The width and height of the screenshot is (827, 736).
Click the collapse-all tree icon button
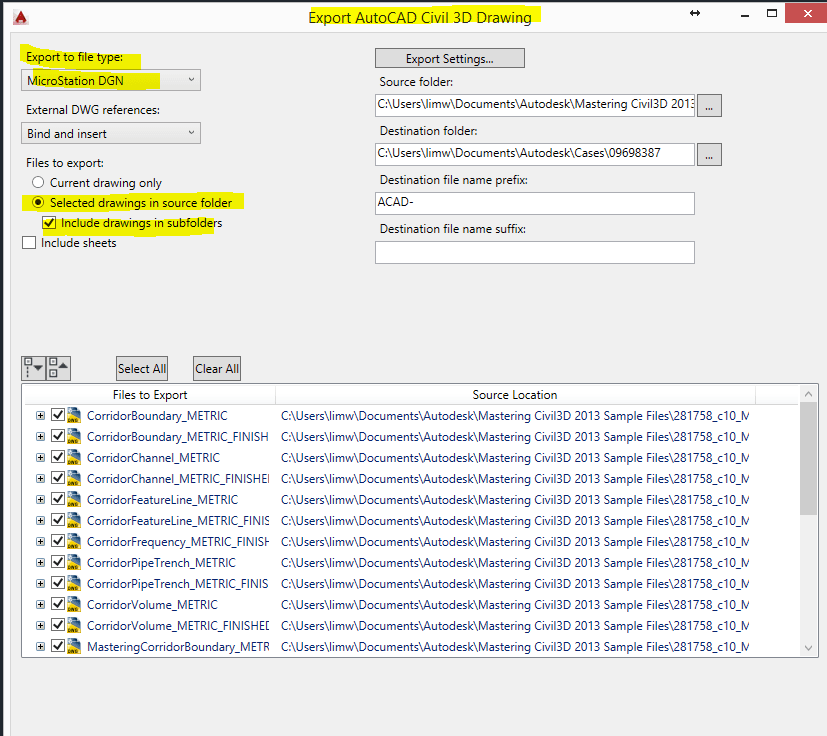point(58,368)
